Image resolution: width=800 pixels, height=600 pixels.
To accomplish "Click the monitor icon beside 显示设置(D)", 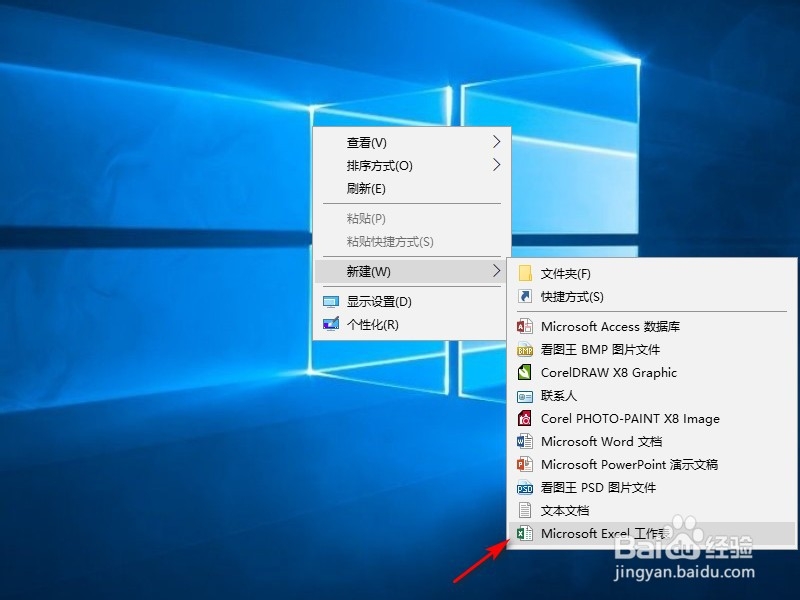I will [331, 302].
